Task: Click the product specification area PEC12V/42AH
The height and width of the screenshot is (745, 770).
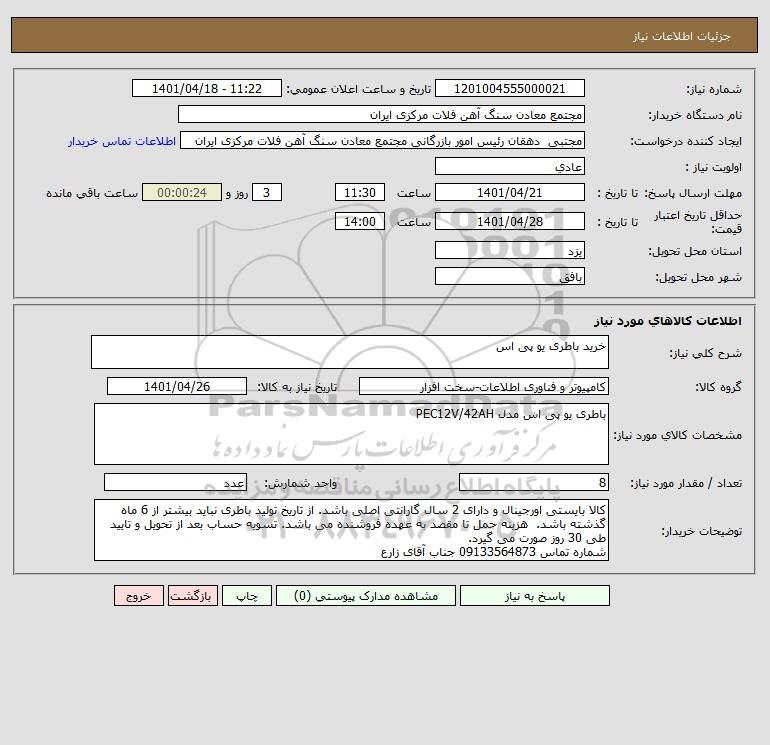Action: (x=351, y=434)
